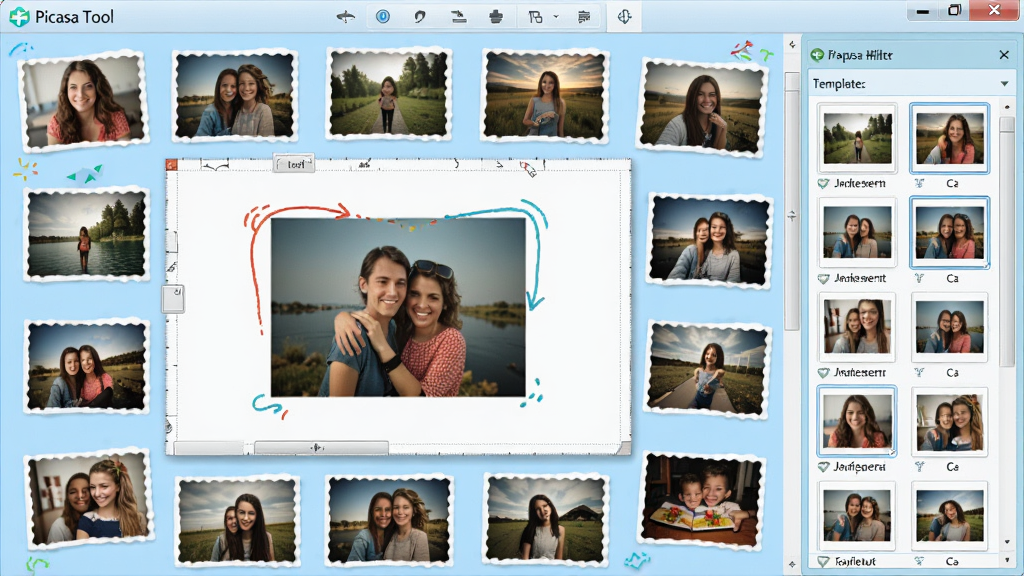Click the blue circular icon in the top toolbar
The height and width of the screenshot is (576, 1024).
[x=383, y=17]
